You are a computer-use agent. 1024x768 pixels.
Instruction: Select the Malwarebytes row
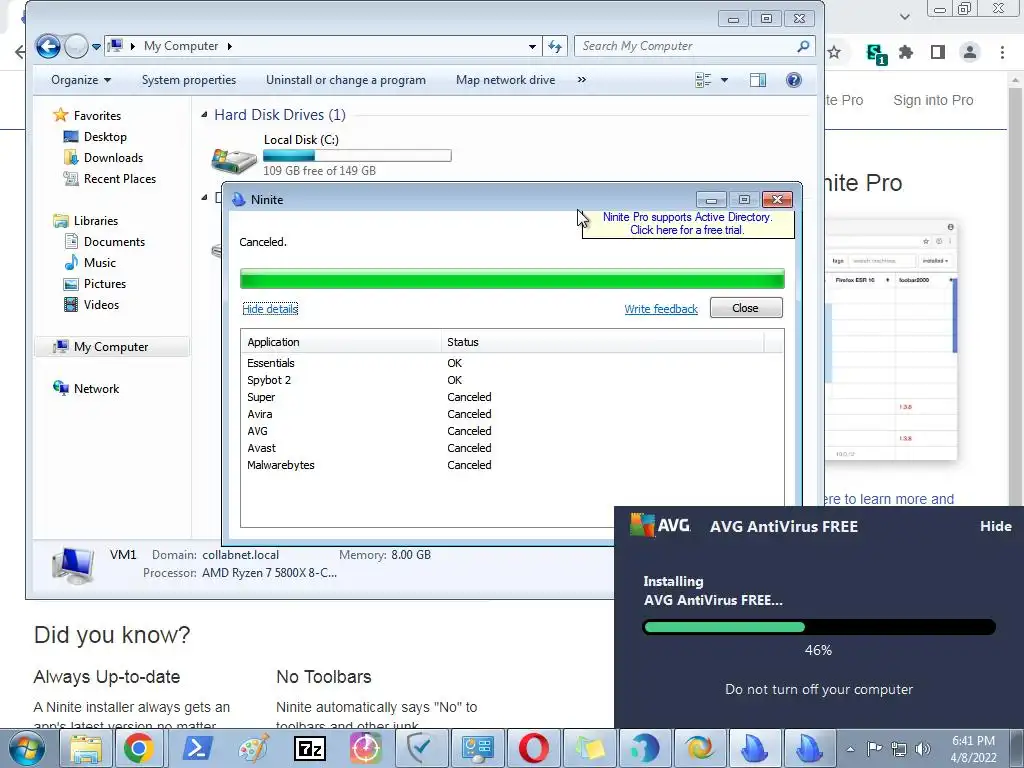[x=511, y=465]
